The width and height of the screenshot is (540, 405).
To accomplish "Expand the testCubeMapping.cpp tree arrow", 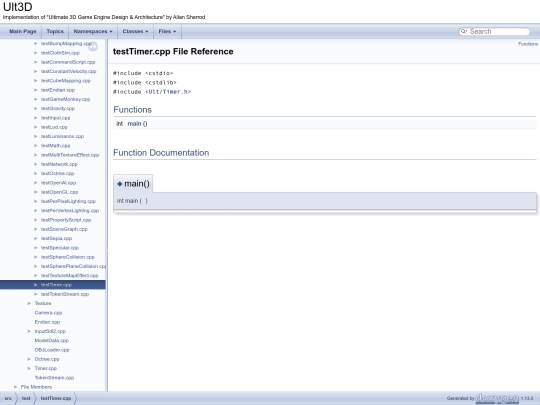I will click(x=35, y=81).
